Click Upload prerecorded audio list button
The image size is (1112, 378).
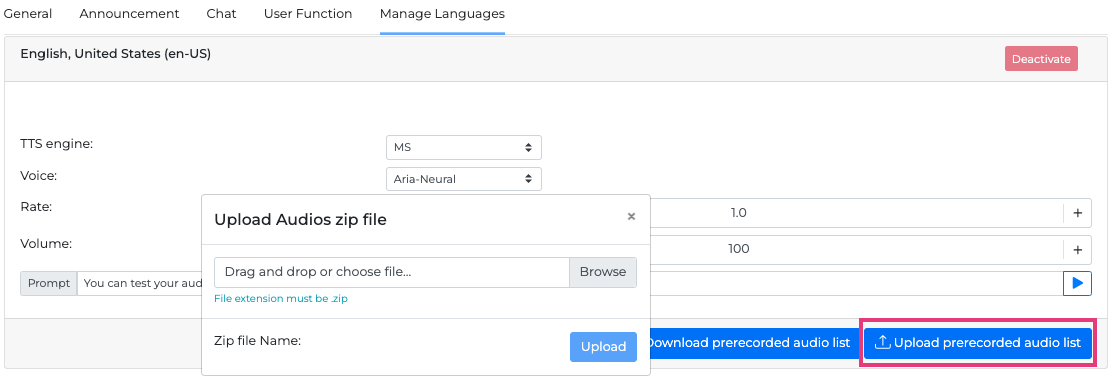coord(977,343)
